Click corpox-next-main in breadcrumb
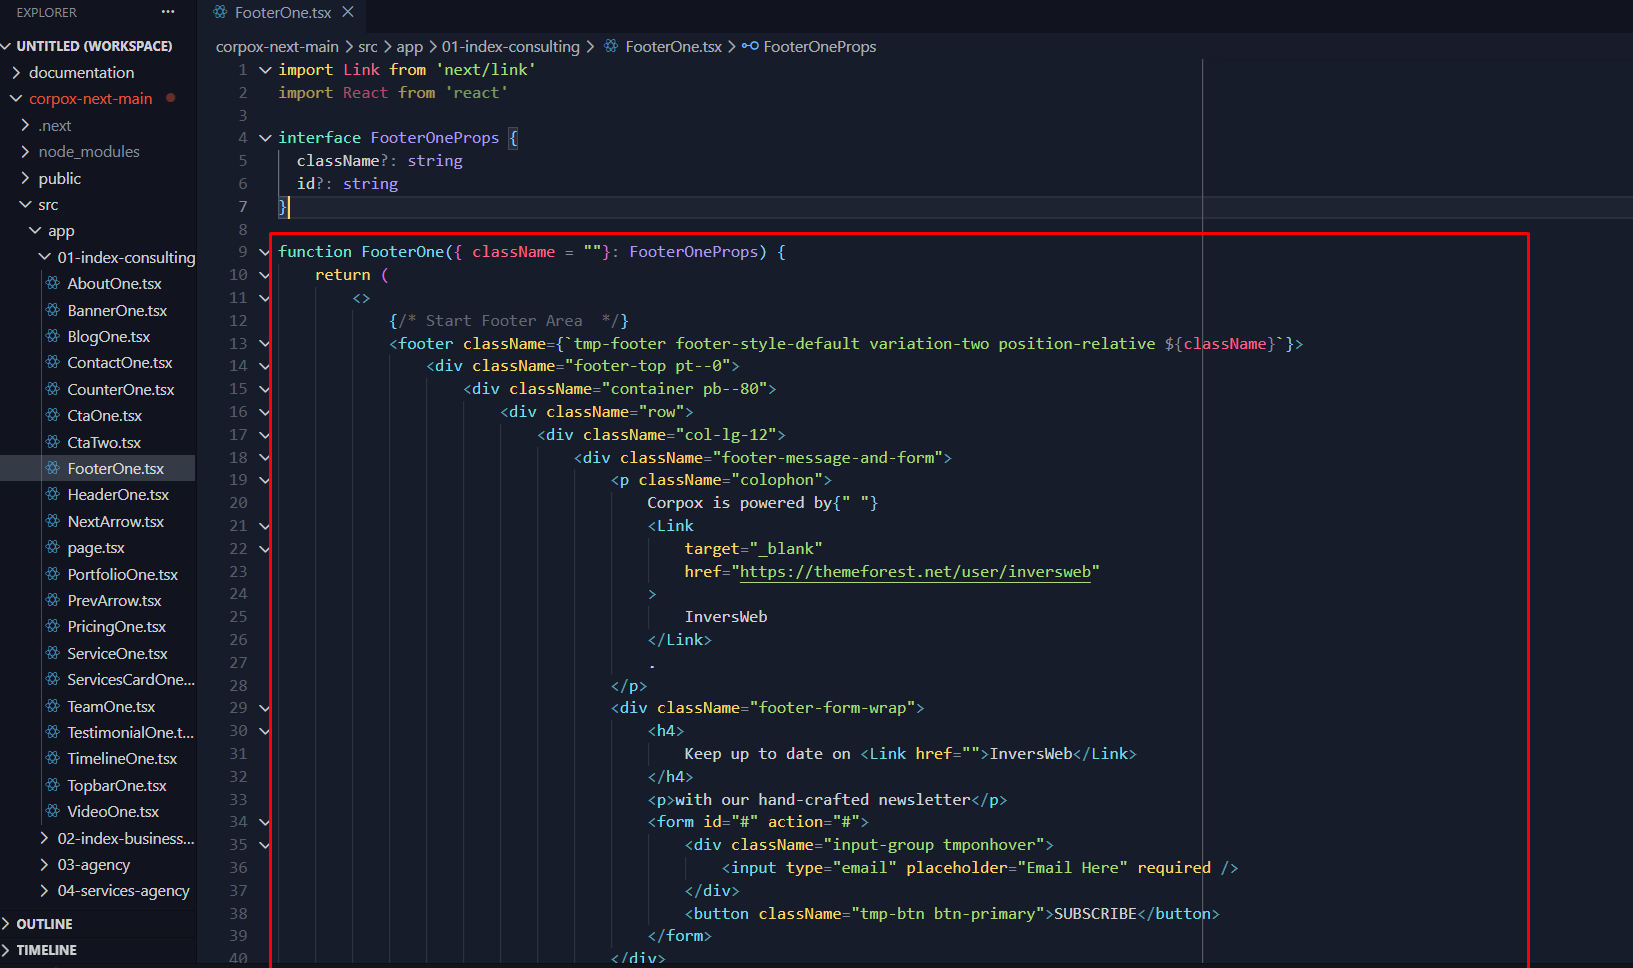This screenshot has width=1633, height=968. [277, 47]
